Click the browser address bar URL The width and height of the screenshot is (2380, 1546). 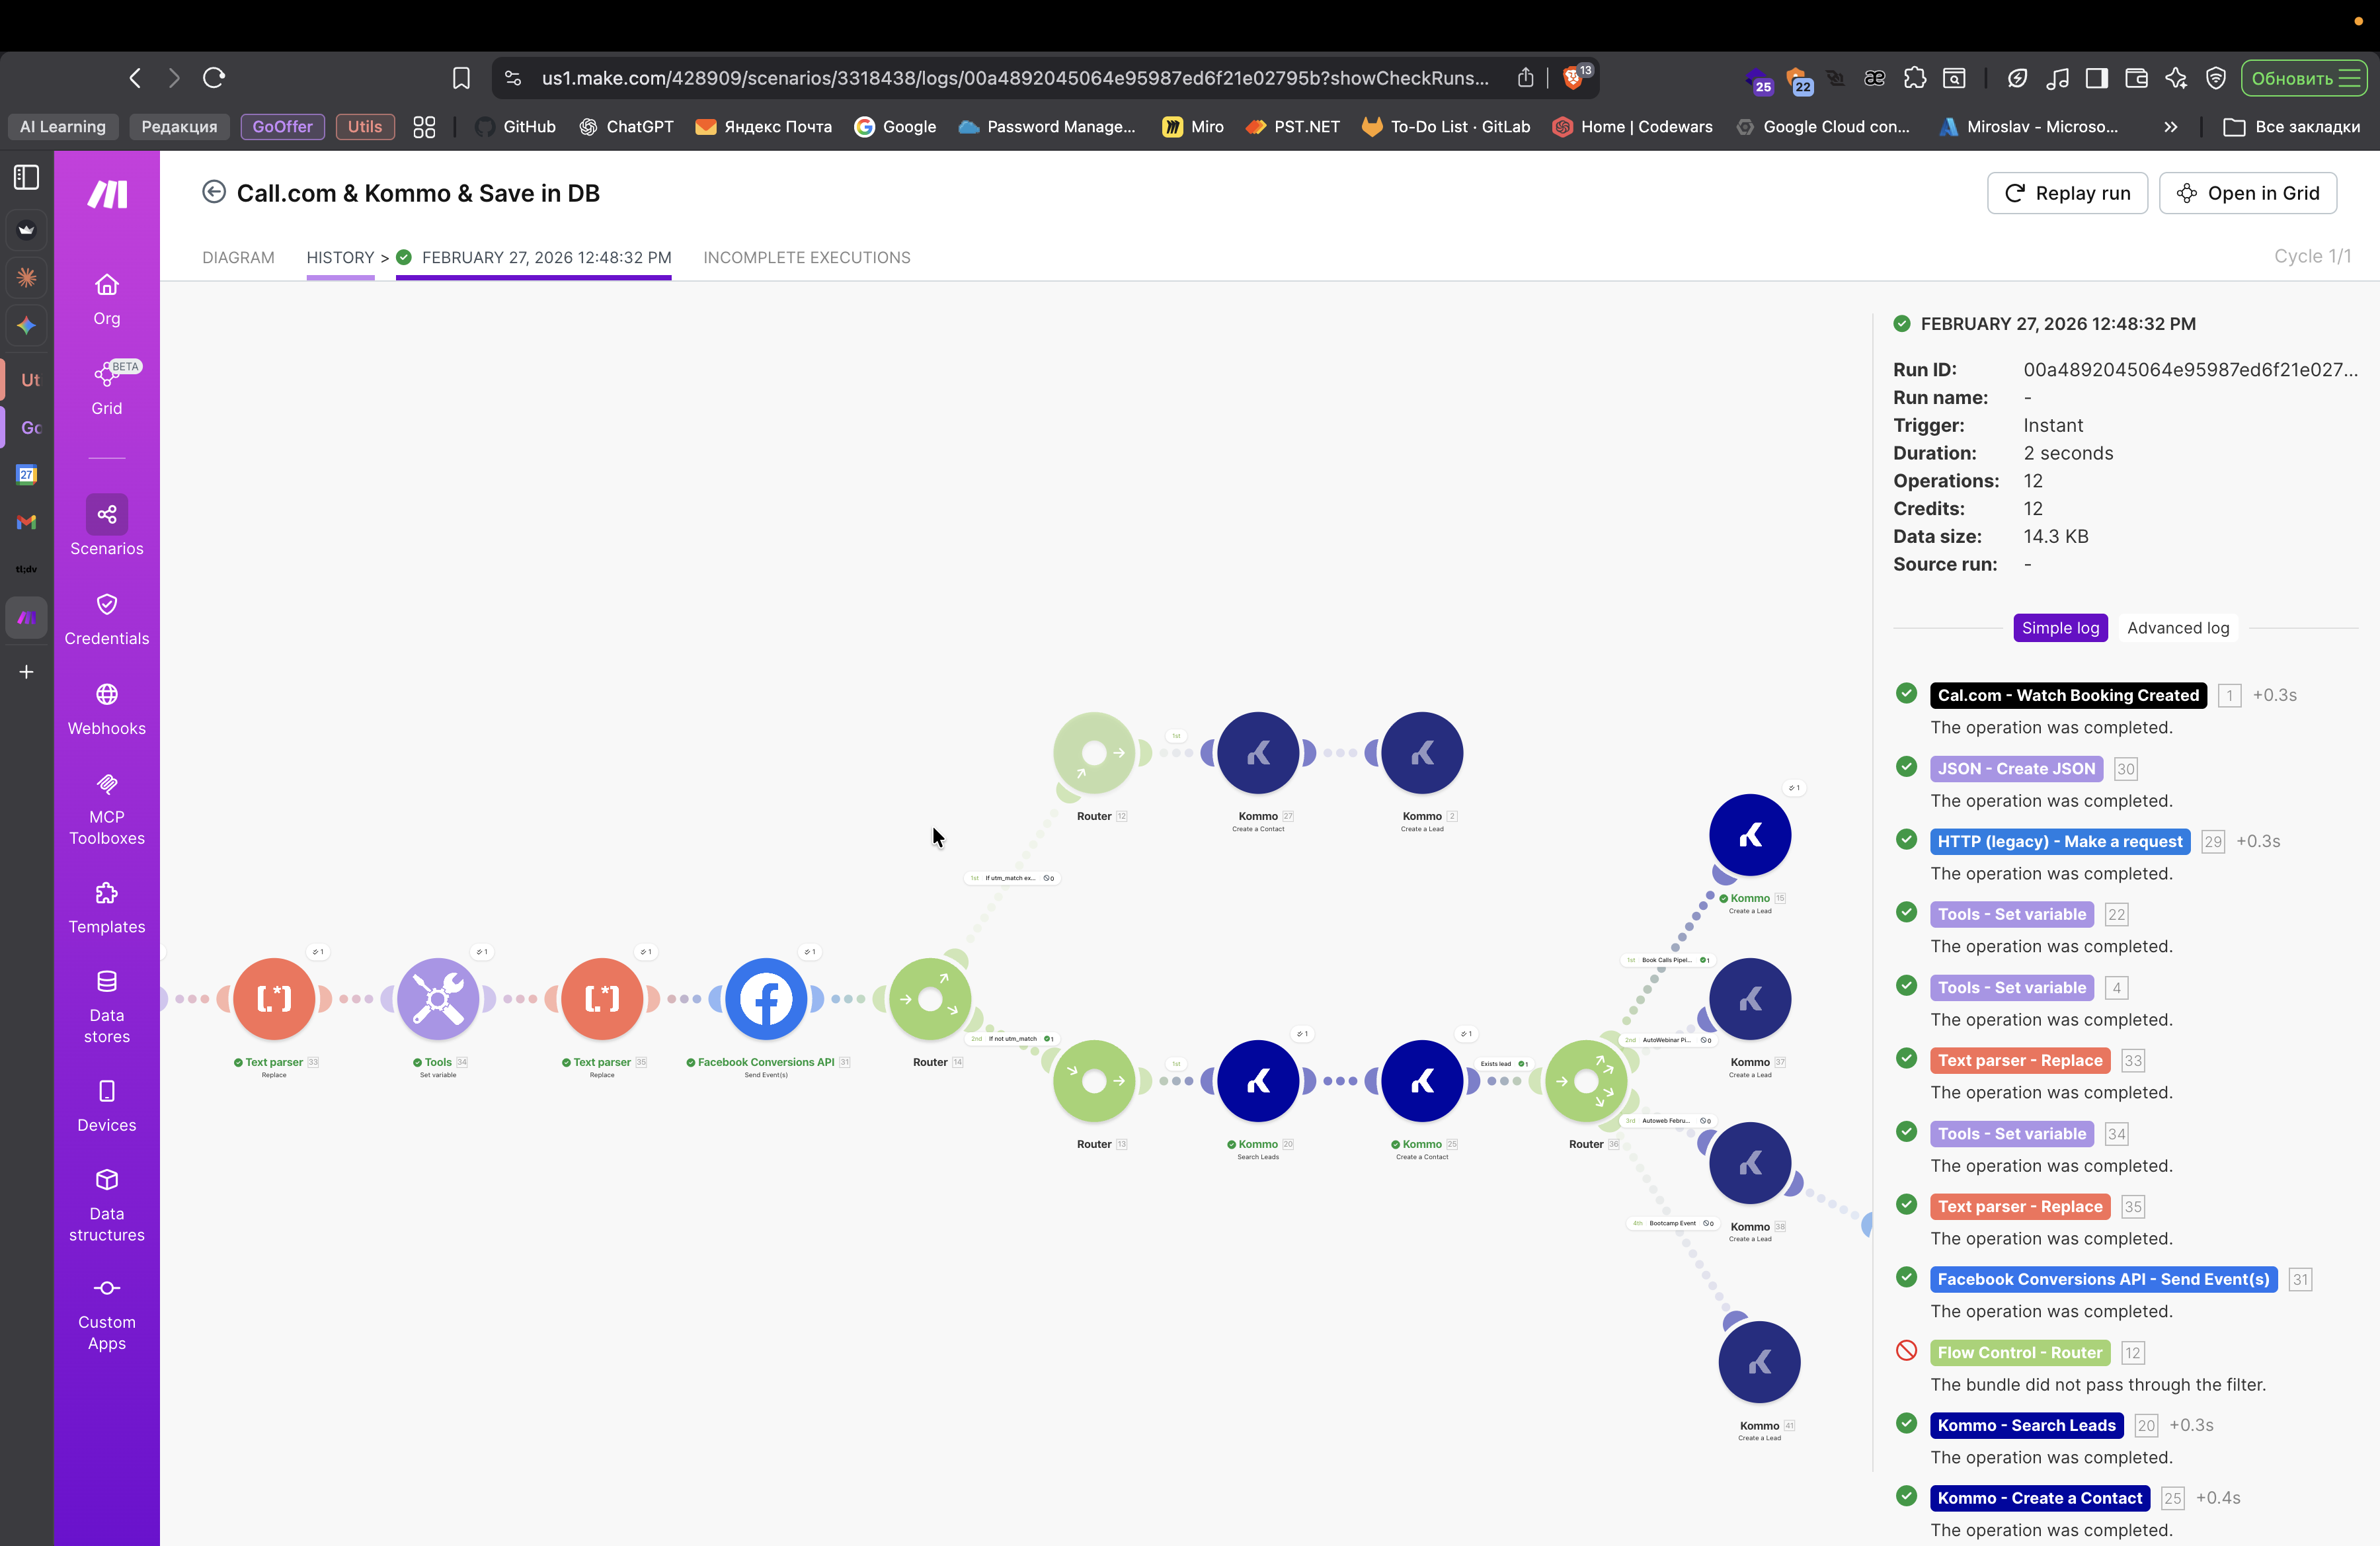(1014, 78)
